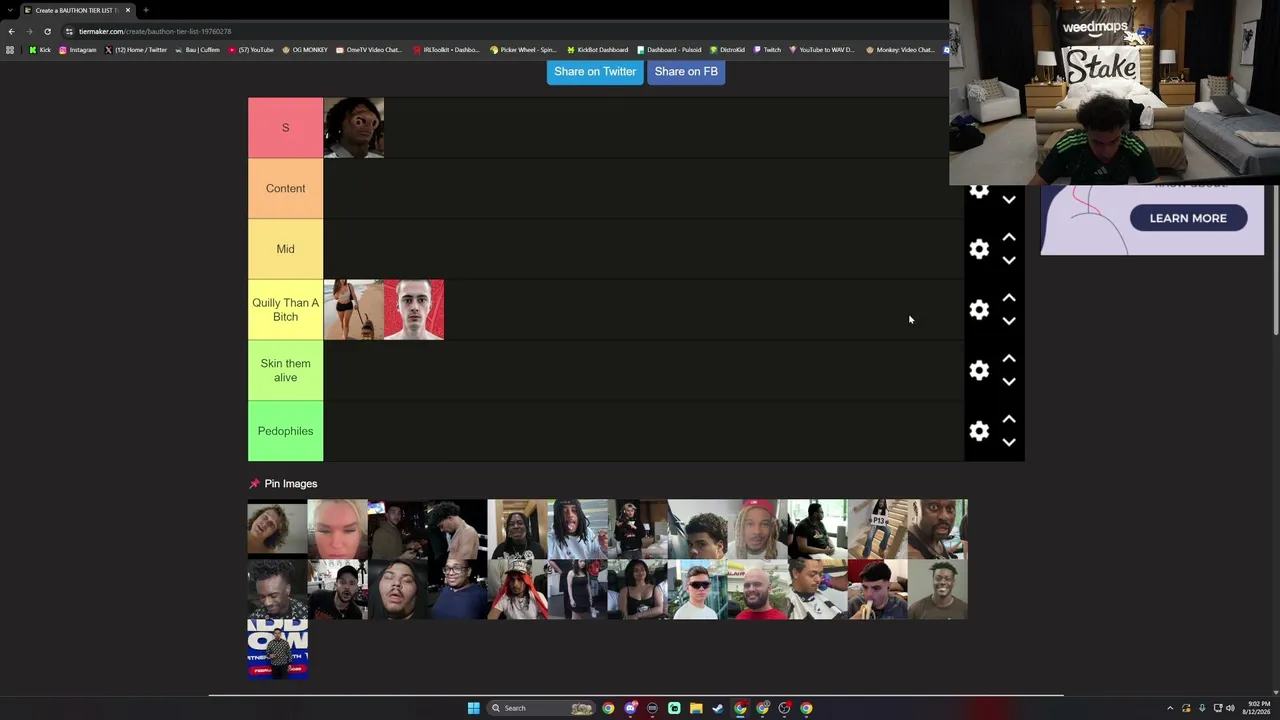Open the Kick bookmark
This screenshot has width=1280, height=720.
tap(40, 50)
